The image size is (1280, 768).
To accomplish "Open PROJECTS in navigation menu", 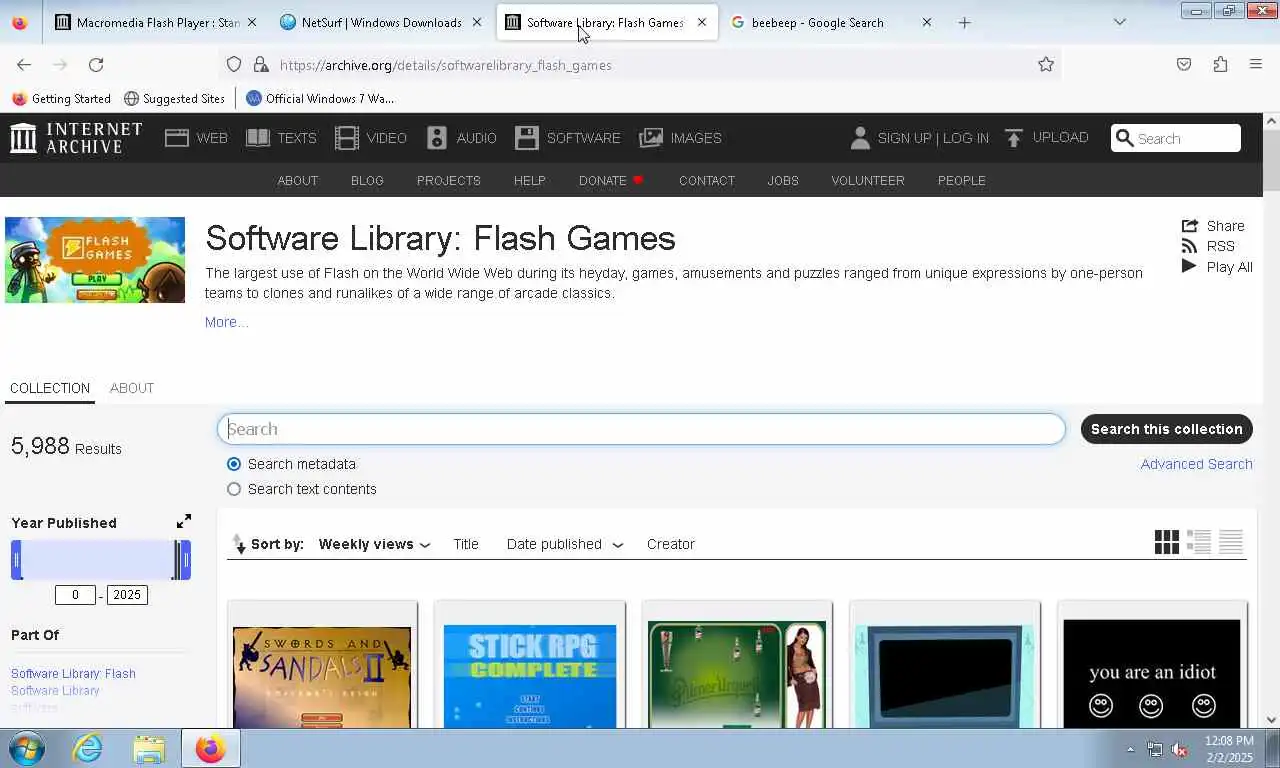I will click(449, 180).
